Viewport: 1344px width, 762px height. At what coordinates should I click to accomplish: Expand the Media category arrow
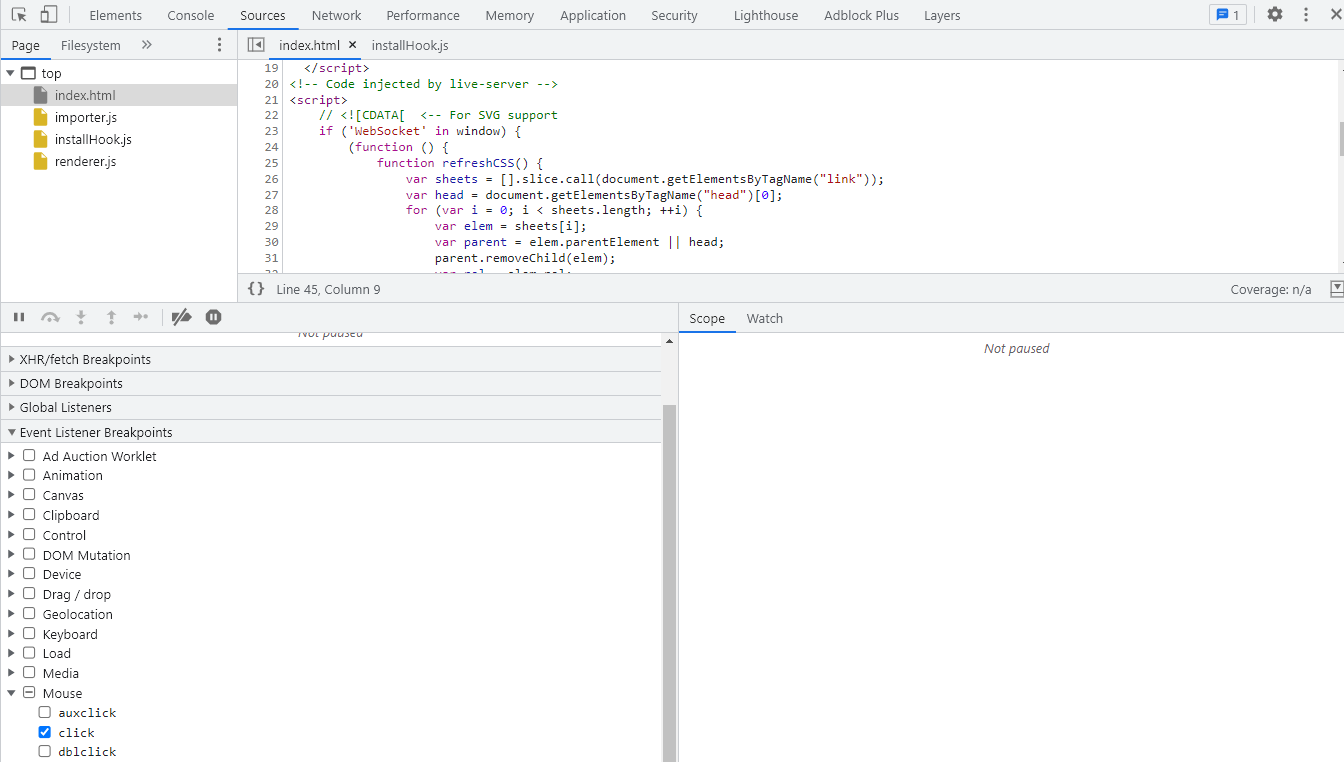click(x=11, y=673)
